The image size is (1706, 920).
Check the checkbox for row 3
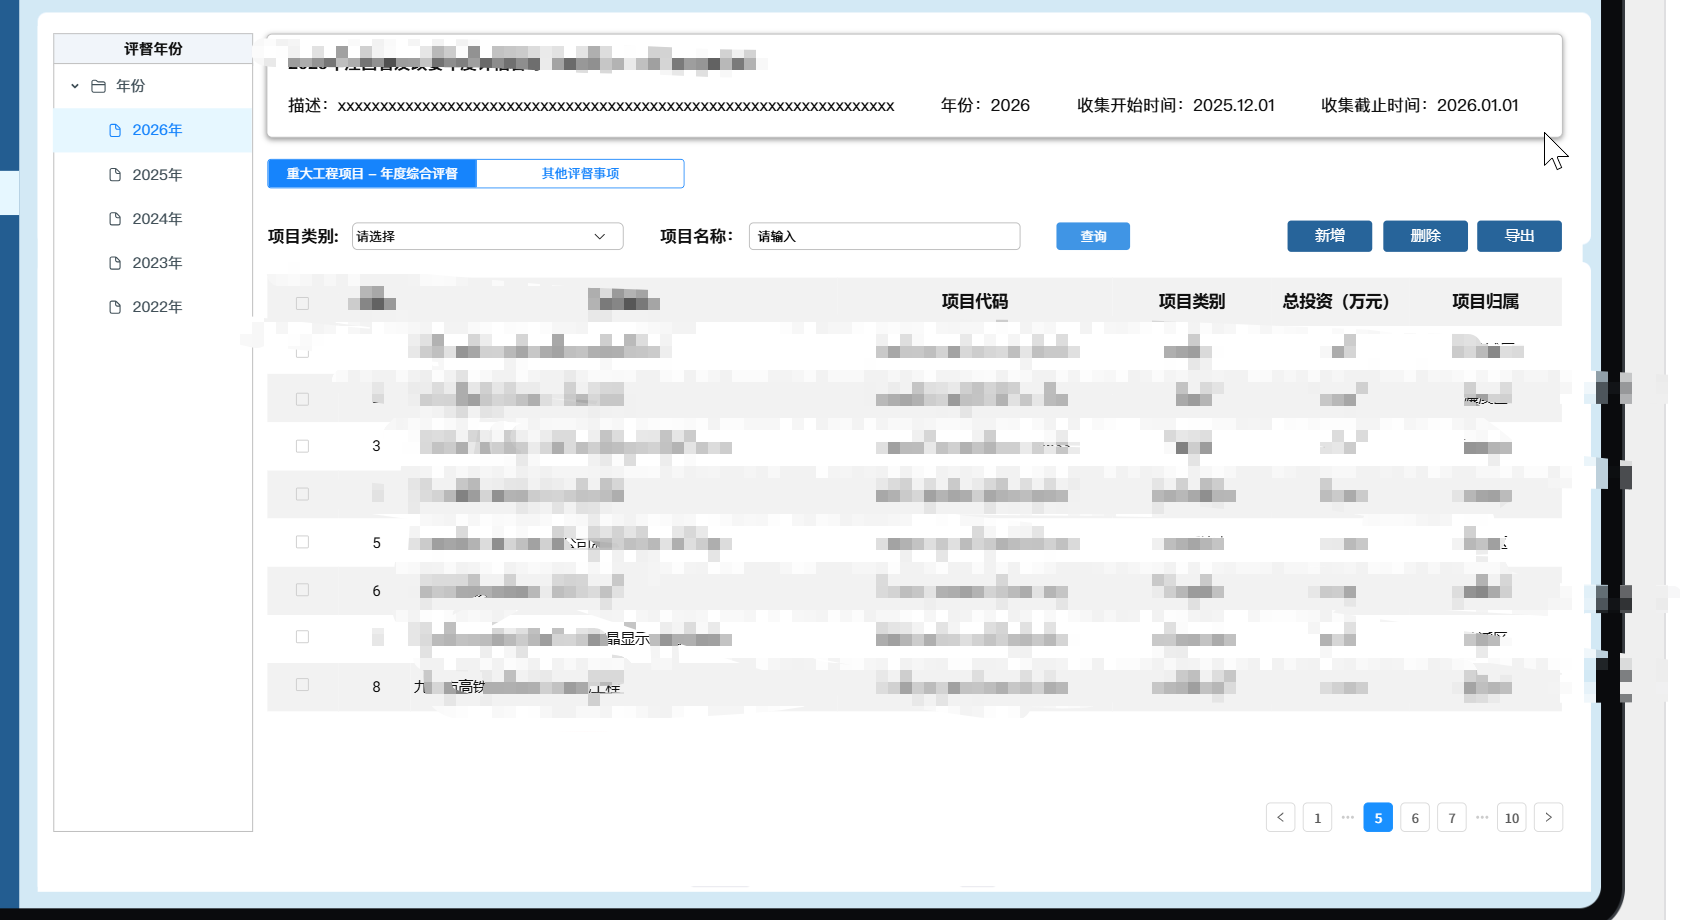[302, 446]
